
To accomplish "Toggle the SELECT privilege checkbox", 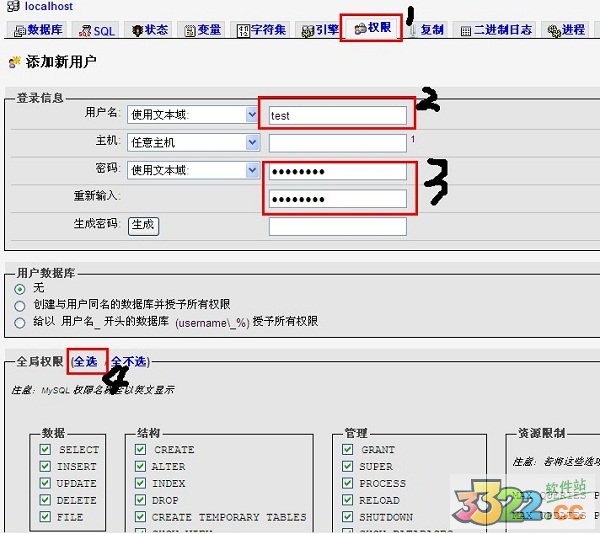I will (45, 449).
